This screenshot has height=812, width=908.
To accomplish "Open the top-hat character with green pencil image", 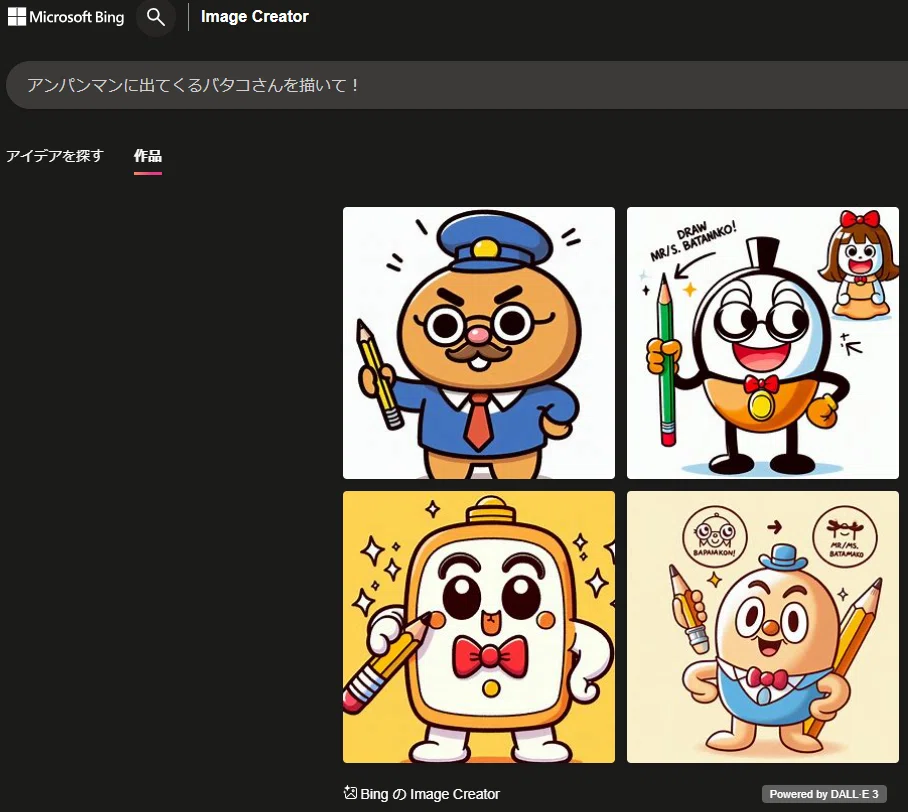I will pyautogui.click(x=763, y=343).
